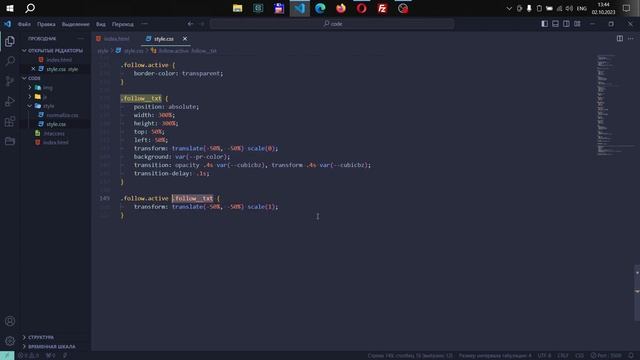Image resolution: width=640 pixels, height=360 pixels.
Task: Open Windows search from taskbar
Action: pyautogui.click(x=30, y=8)
